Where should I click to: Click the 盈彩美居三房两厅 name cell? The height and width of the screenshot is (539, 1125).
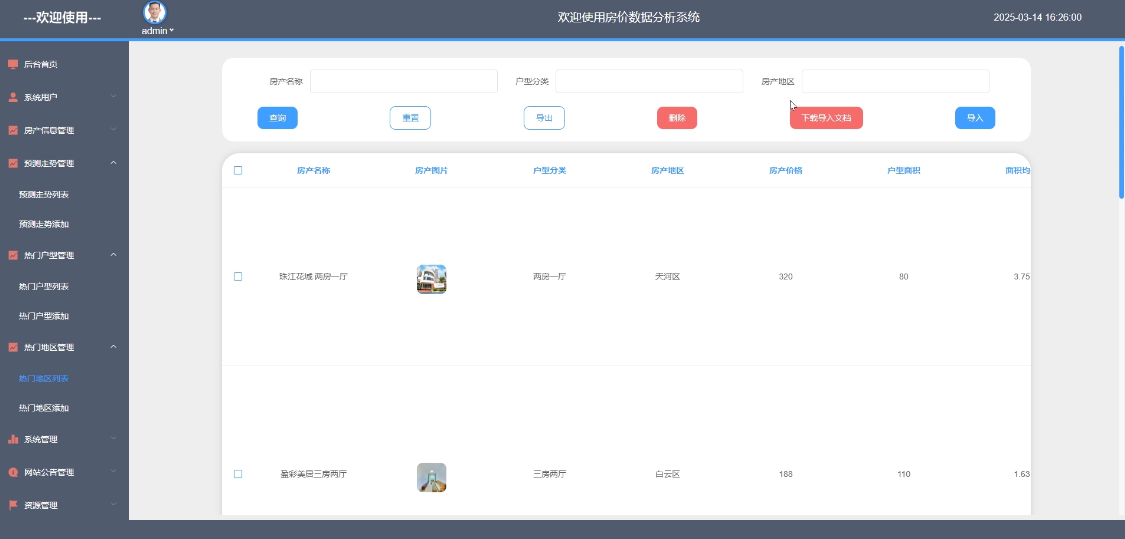[314, 474]
